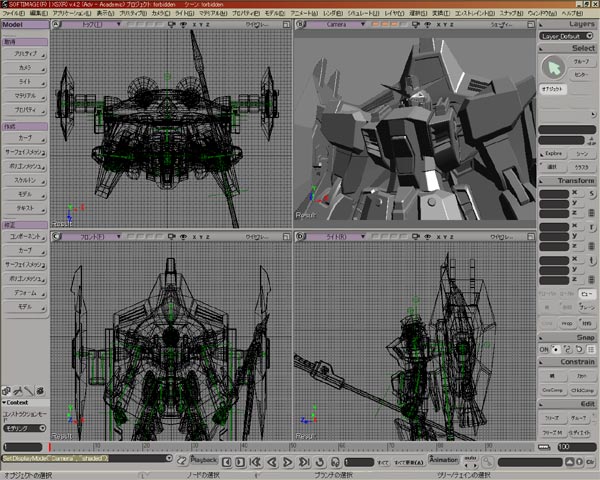600x480 pixels.
Task: Open the Camera view selector dropdown
Action: 336,24
